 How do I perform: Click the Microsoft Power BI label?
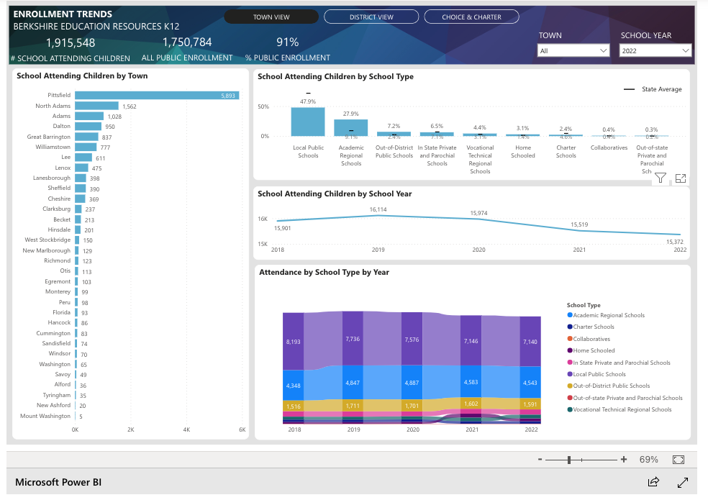[x=58, y=483]
